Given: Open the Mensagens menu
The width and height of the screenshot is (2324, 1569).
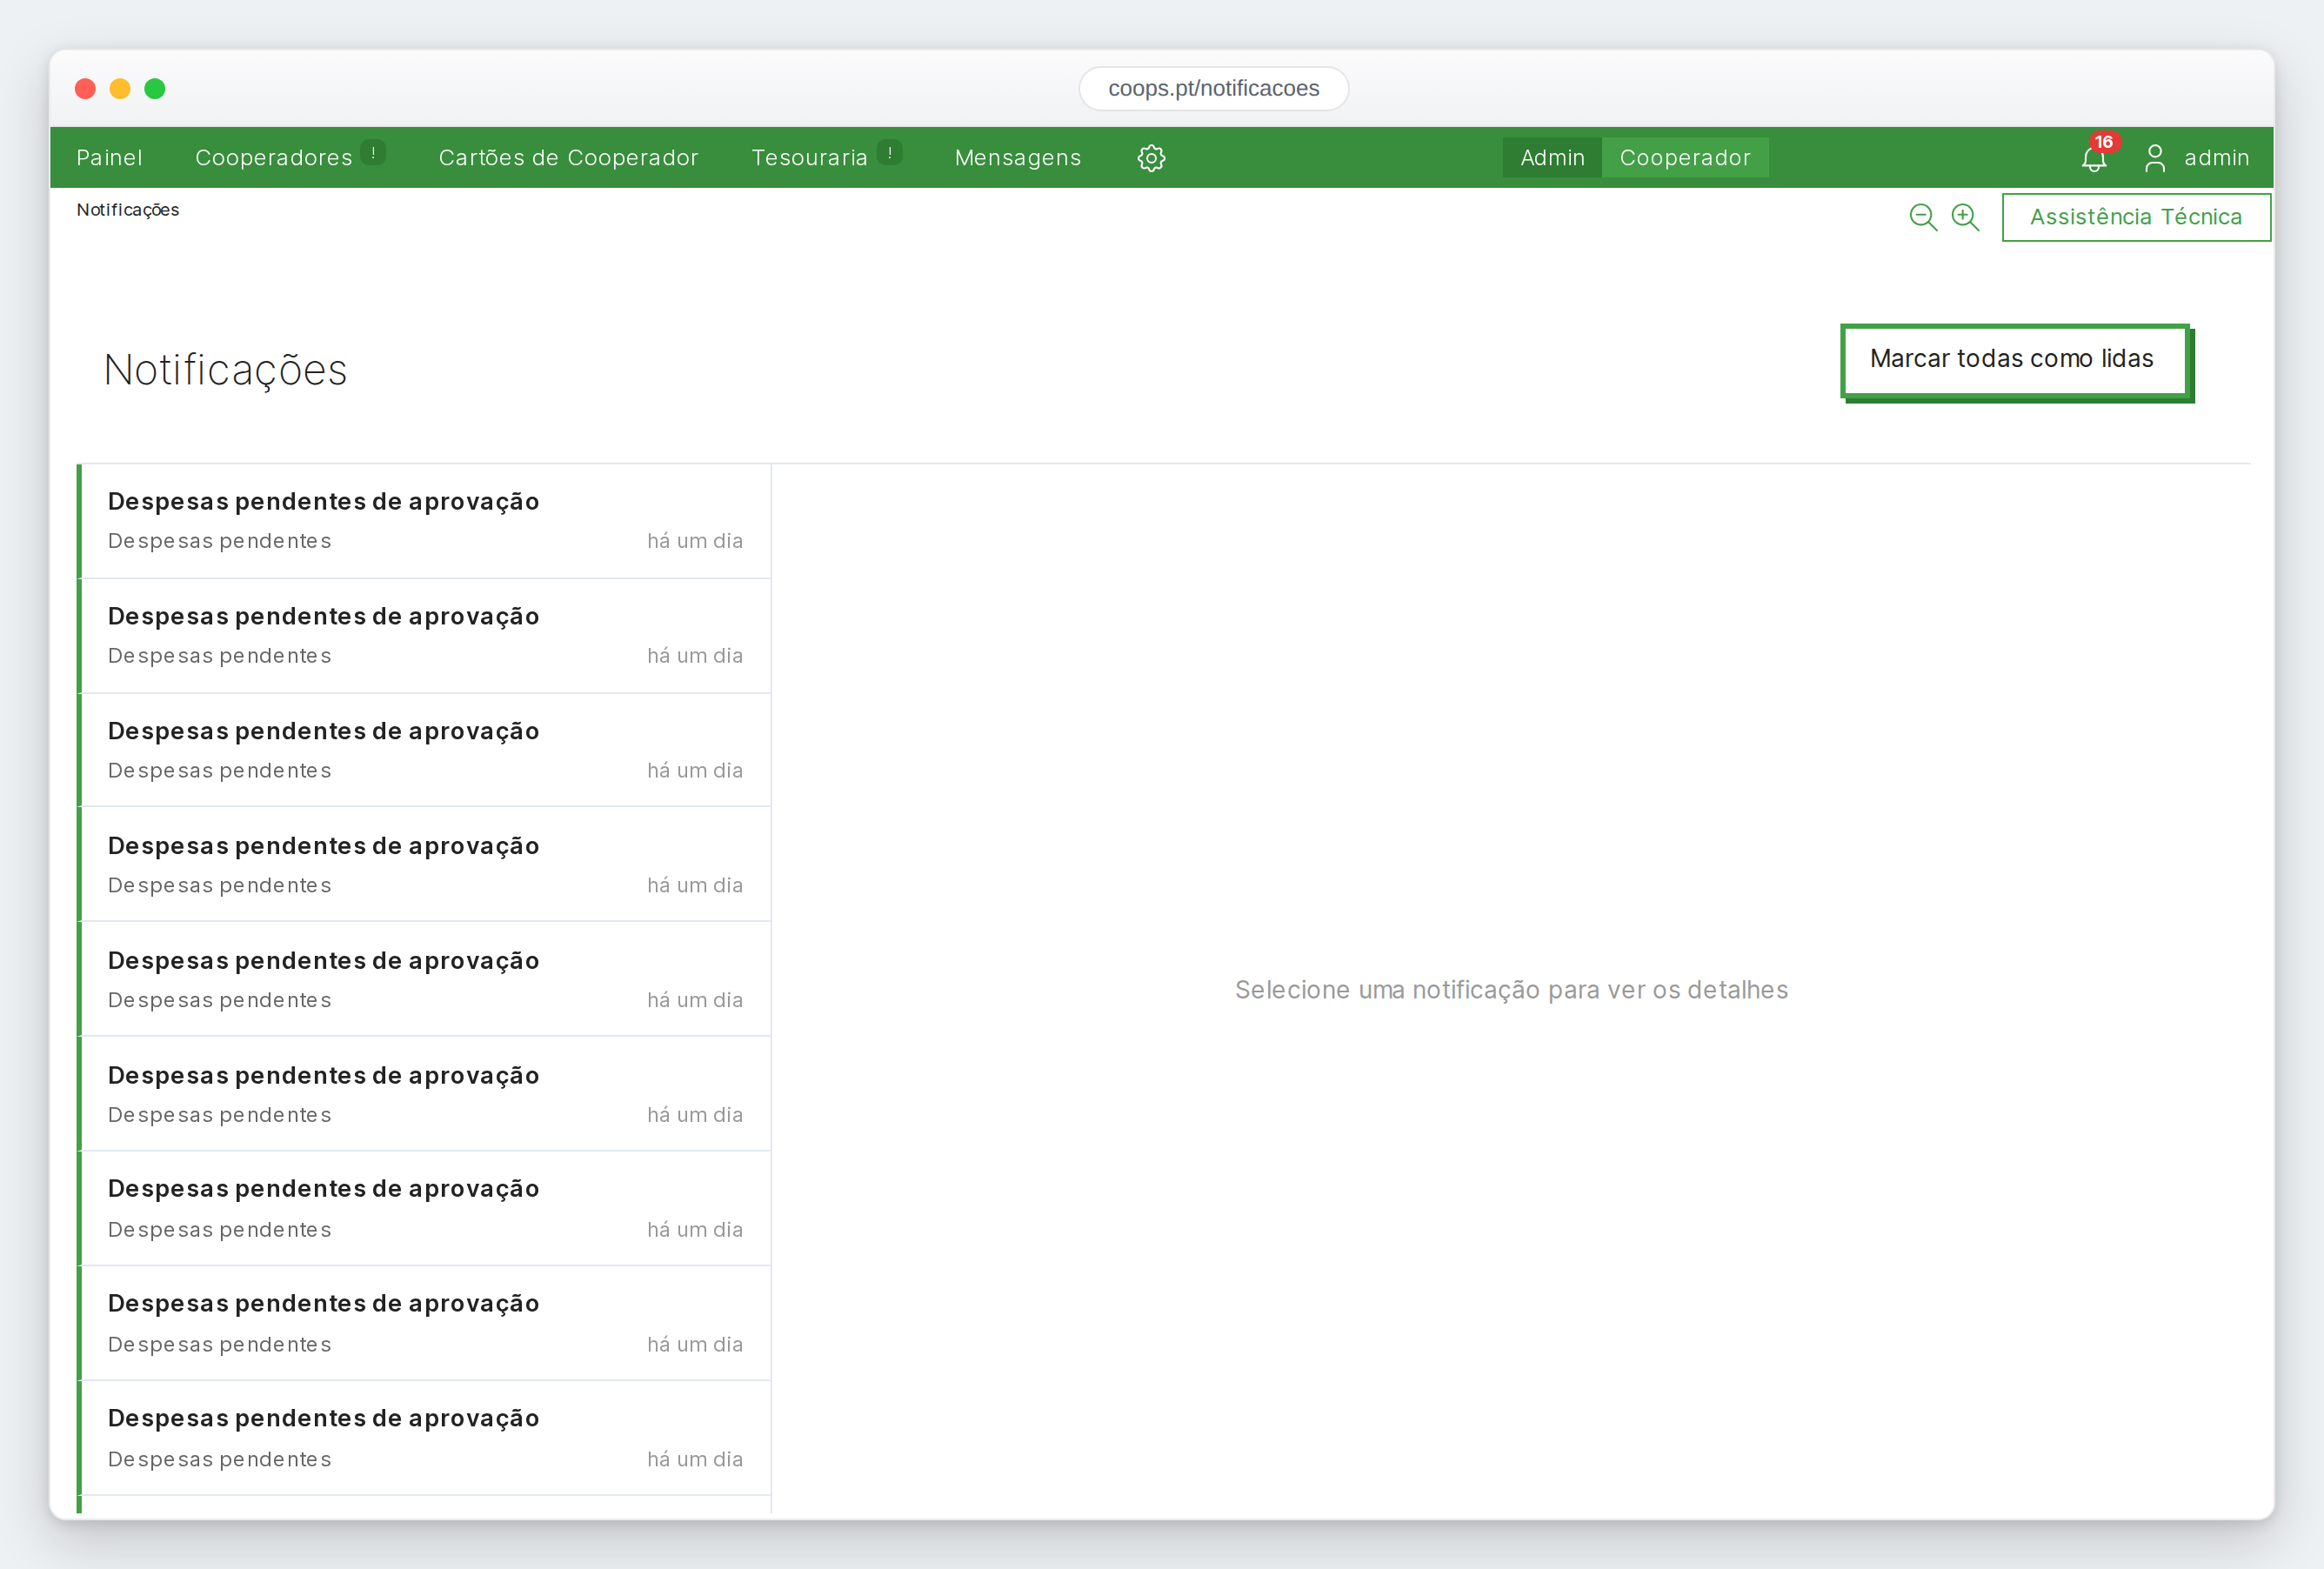Looking at the screenshot, I should point(1018,158).
